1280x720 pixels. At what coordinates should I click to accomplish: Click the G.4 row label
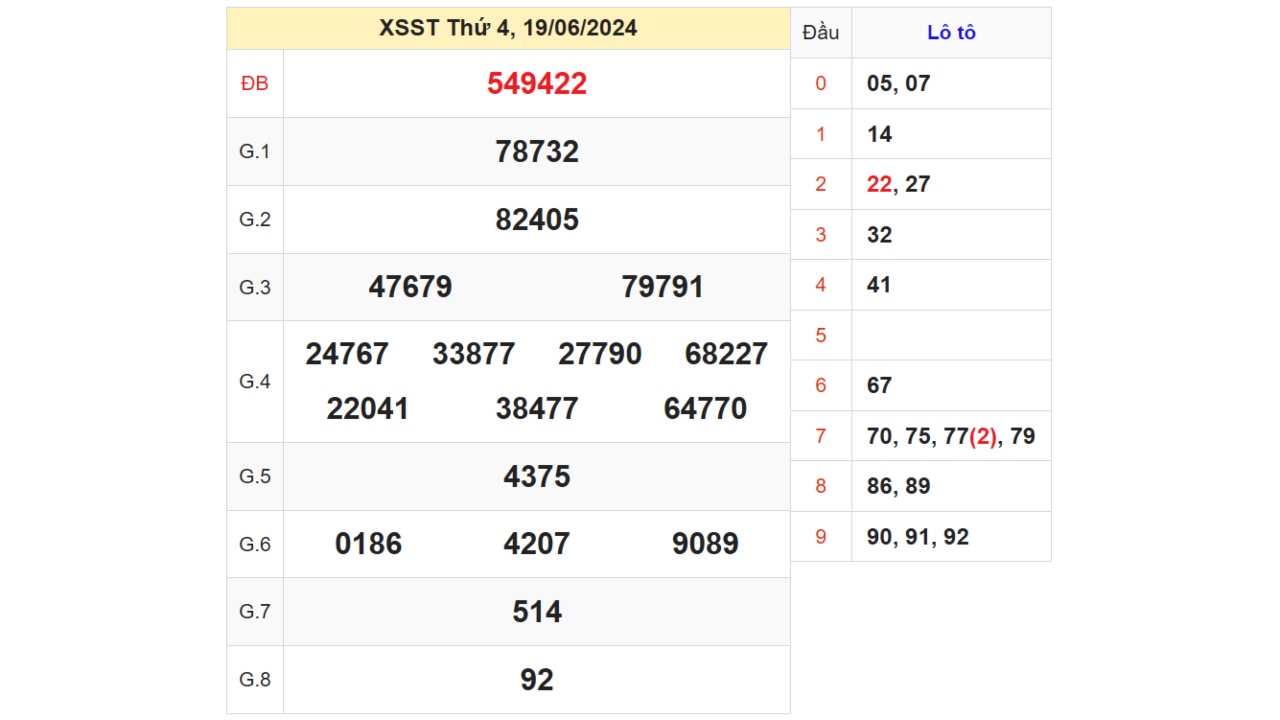pos(255,382)
